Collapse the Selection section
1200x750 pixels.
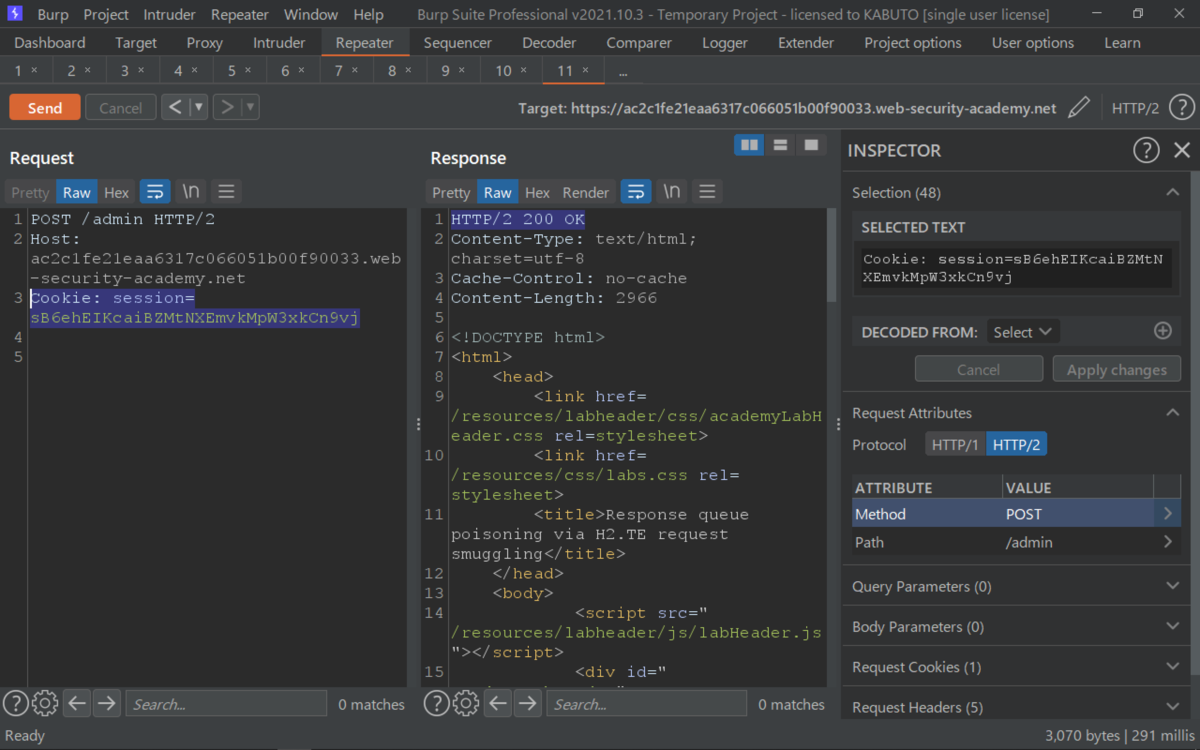pyautogui.click(x=1172, y=193)
